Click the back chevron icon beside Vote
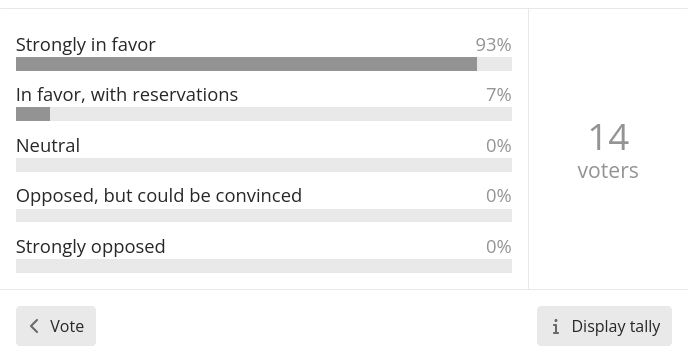 click(x=34, y=326)
